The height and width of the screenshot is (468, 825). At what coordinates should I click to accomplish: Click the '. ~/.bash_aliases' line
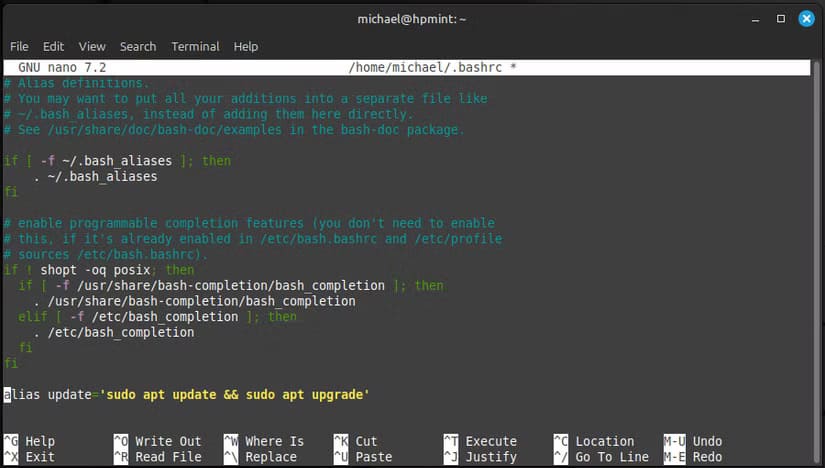[95, 176]
